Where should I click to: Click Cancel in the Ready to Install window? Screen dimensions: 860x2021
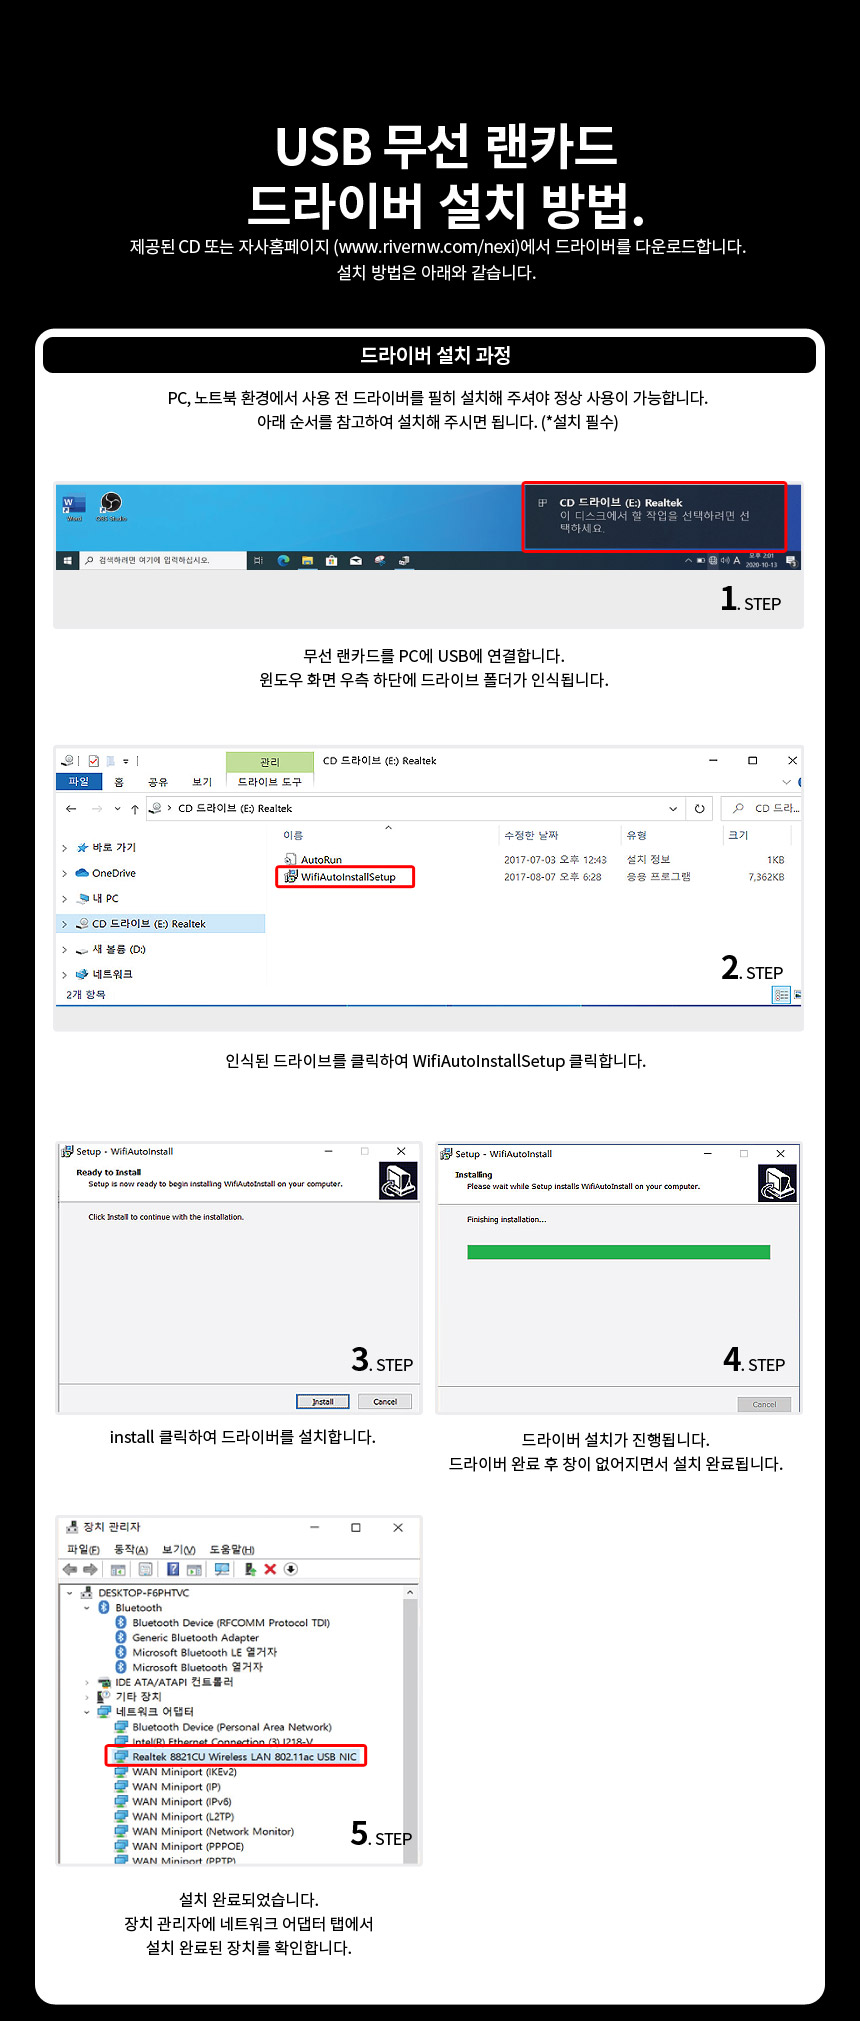click(385, 1401)
